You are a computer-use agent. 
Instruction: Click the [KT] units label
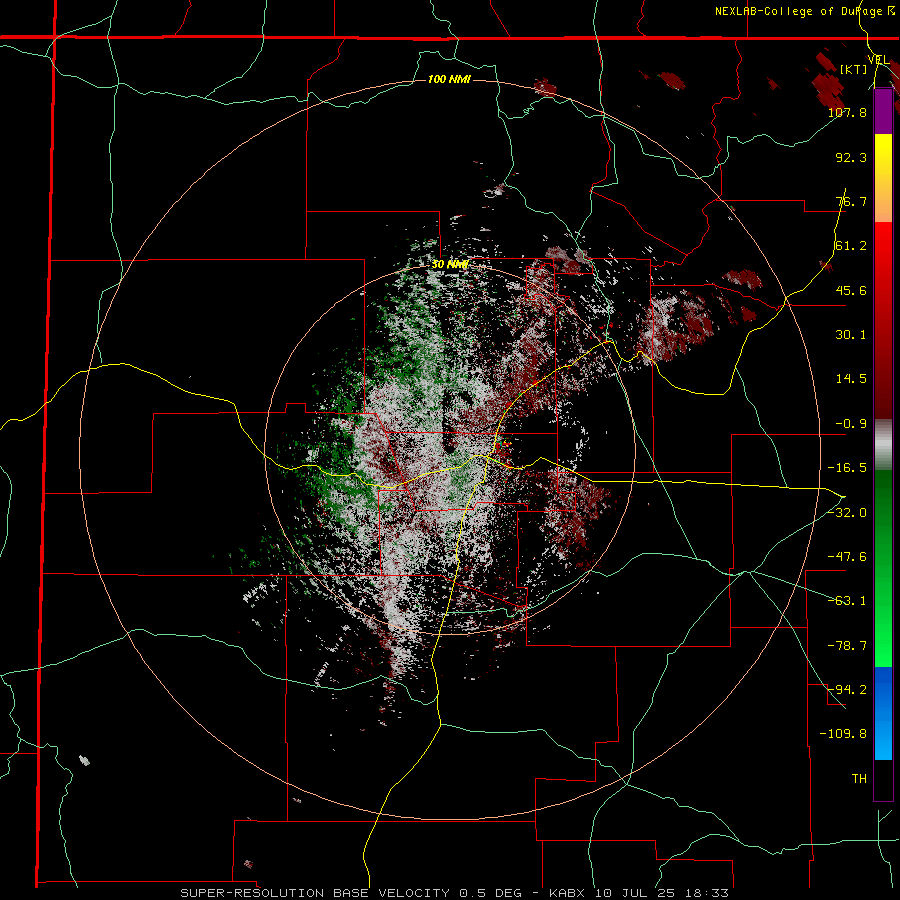tap(854, 69)
